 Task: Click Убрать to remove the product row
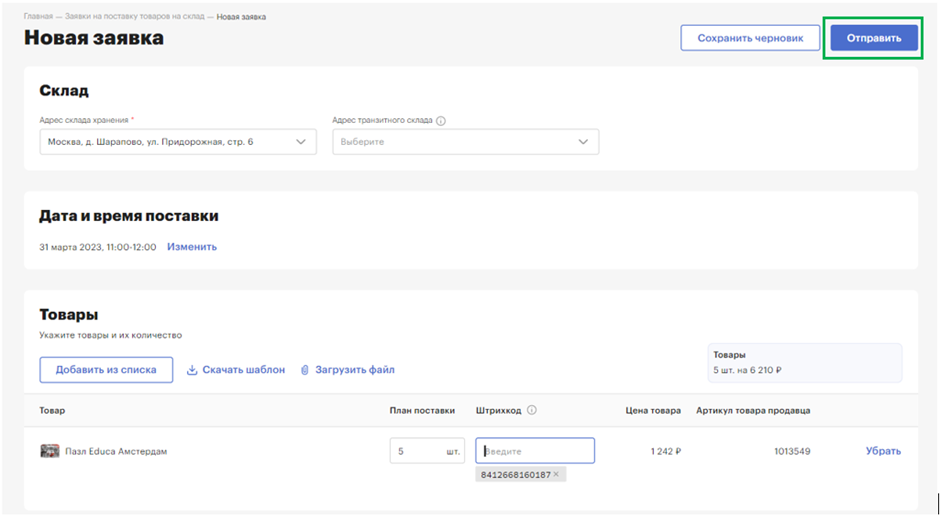(883, 451)
